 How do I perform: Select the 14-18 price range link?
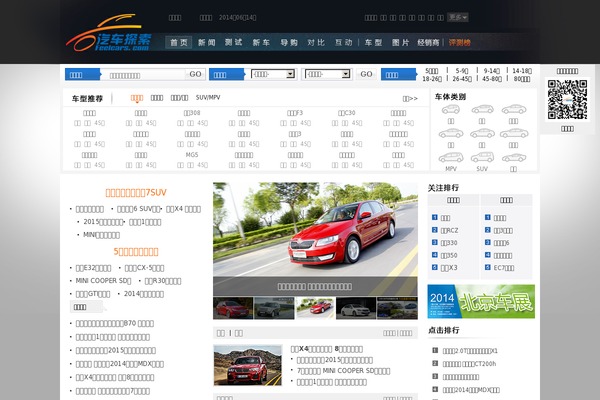(x=522, y=71)
